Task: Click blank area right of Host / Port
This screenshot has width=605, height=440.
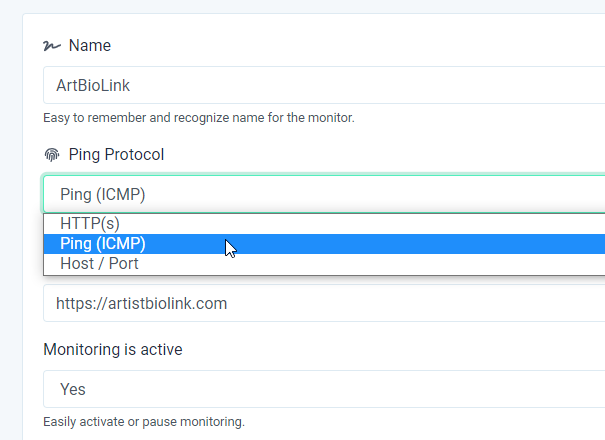Action: pos(370,264)
